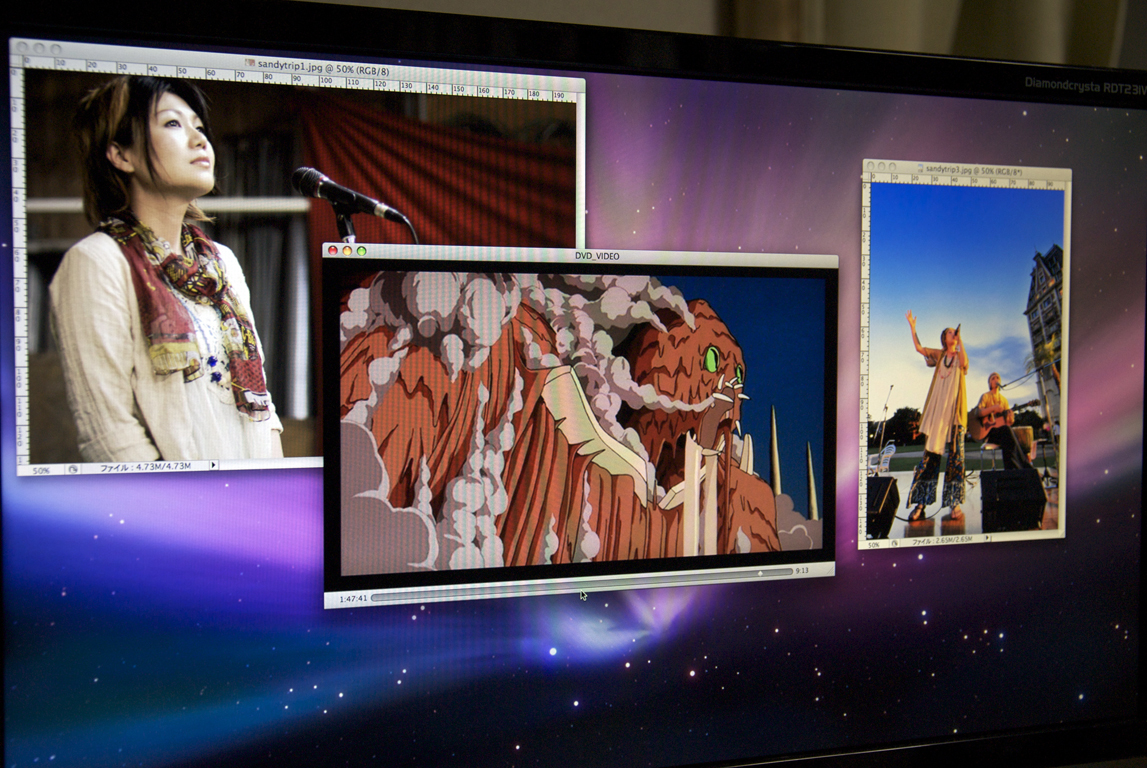Viewport: 1147px width, 768px height.
Task: Minimize the sandytrip3.jpg window
Action: coord(881,167)
